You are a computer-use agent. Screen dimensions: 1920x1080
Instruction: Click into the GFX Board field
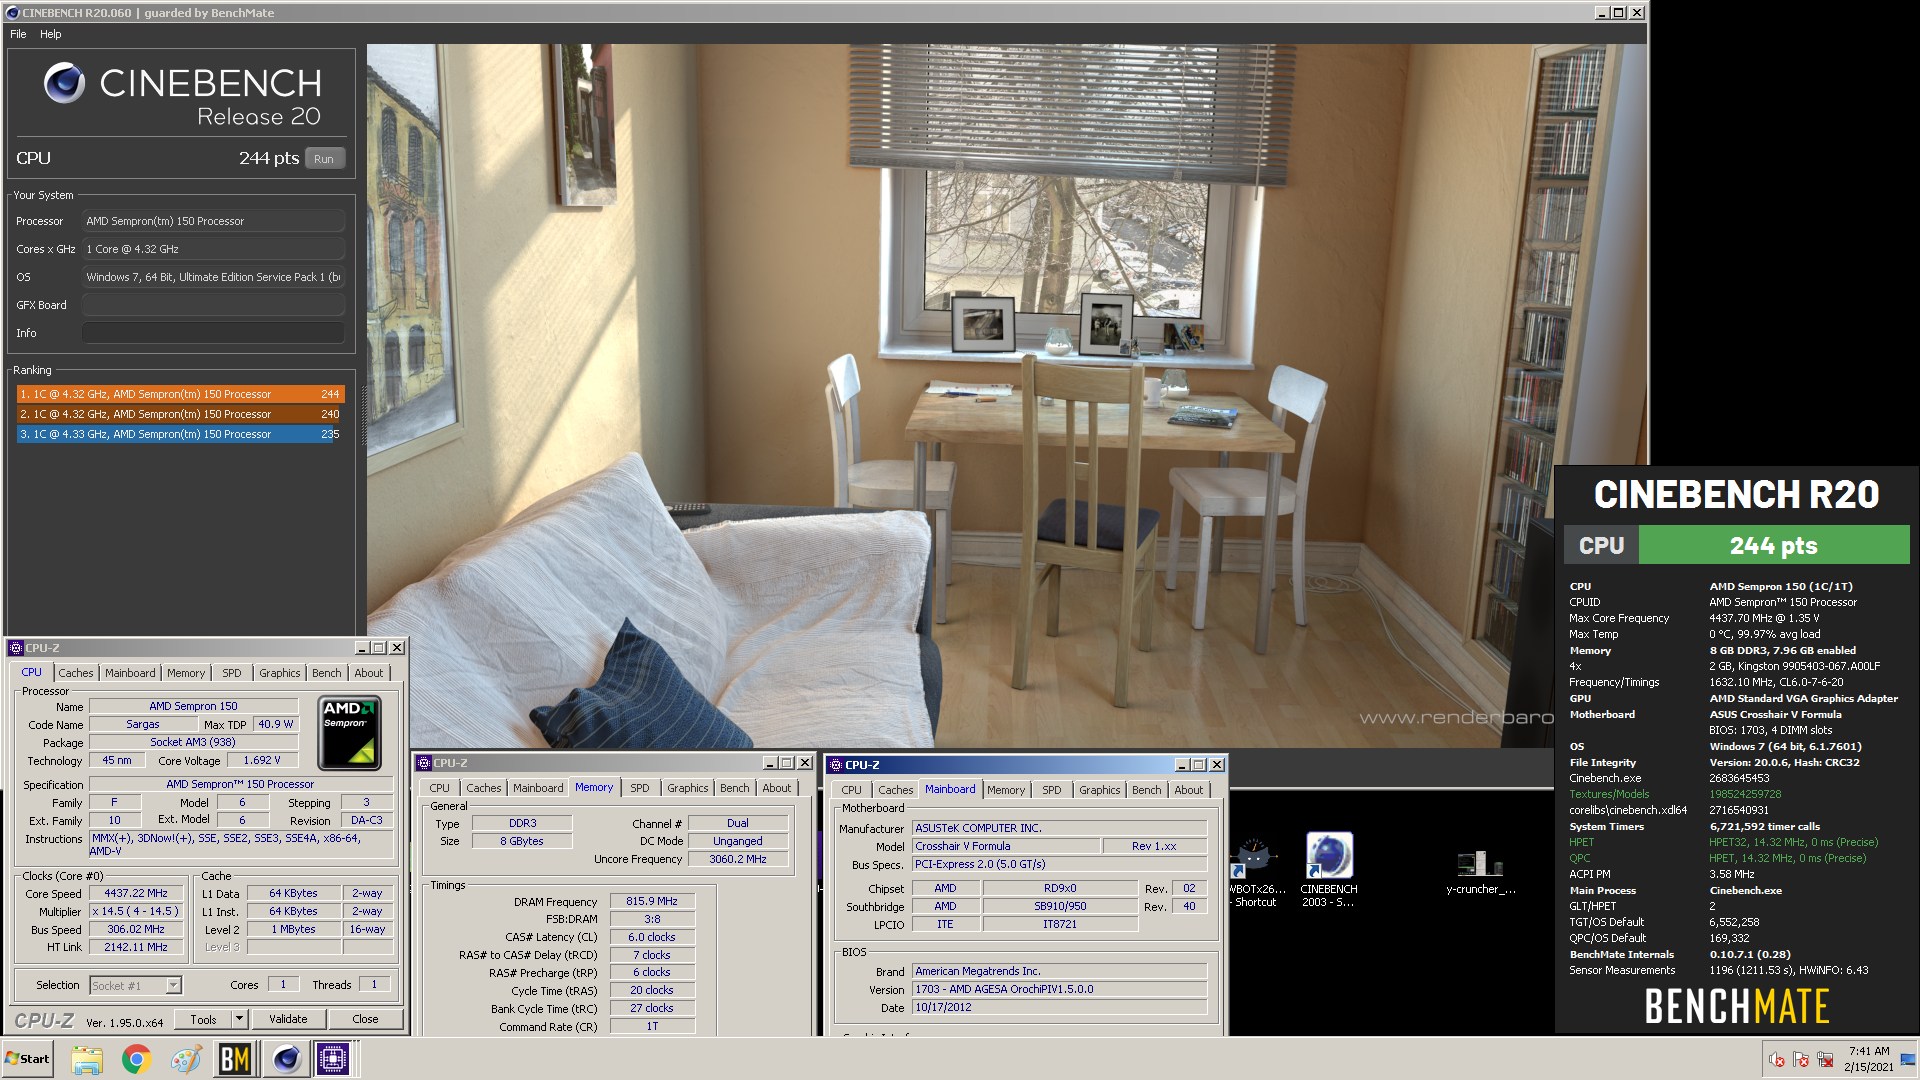point(213,305)
